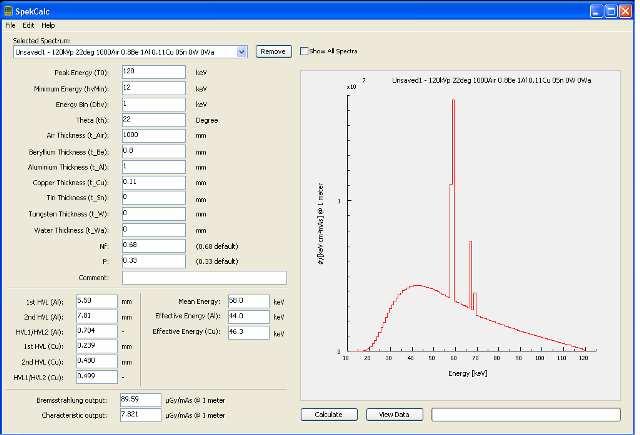The image size is (640, 435).
Task: Open the File menu
Action: pyautogui.click(x=10, y=25)
